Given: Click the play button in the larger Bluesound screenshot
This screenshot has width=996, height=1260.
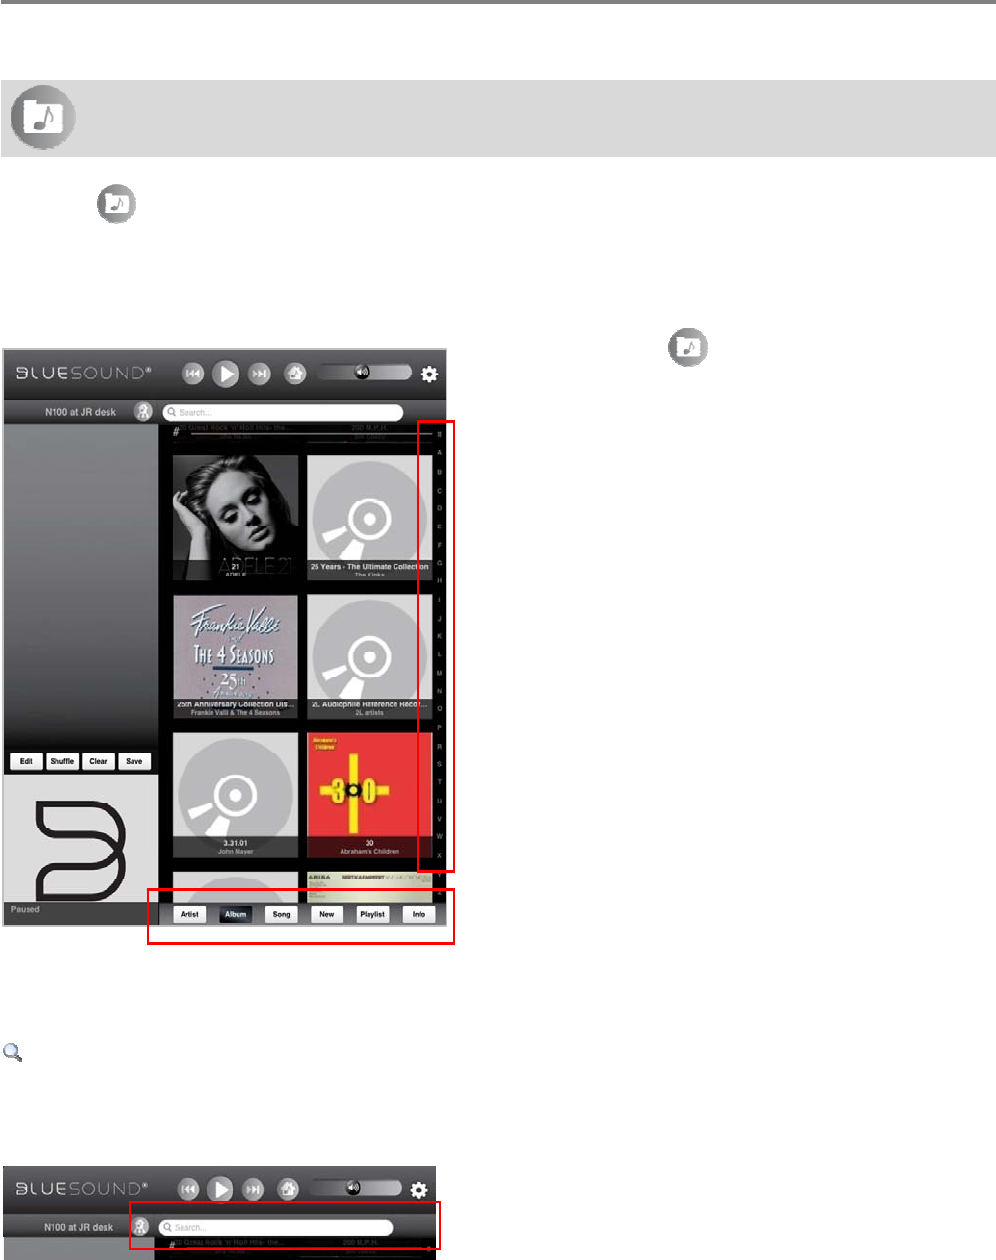Looking at the screenshot, I should click(x=227, y=374).
